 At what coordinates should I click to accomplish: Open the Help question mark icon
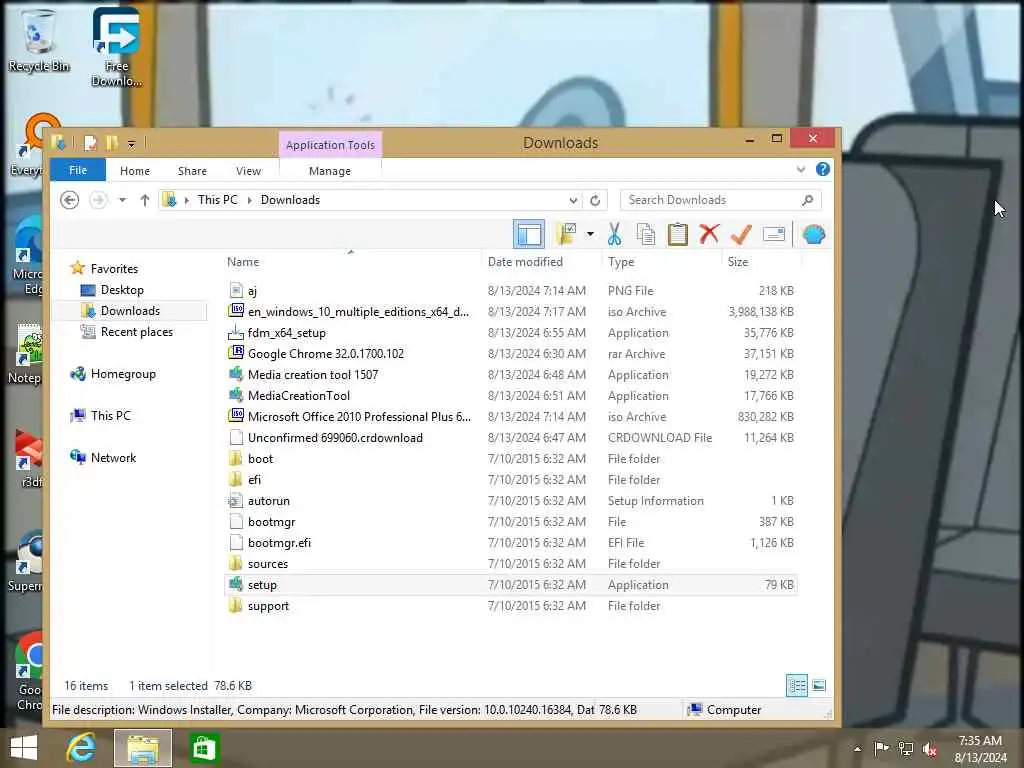pos(823,169)
